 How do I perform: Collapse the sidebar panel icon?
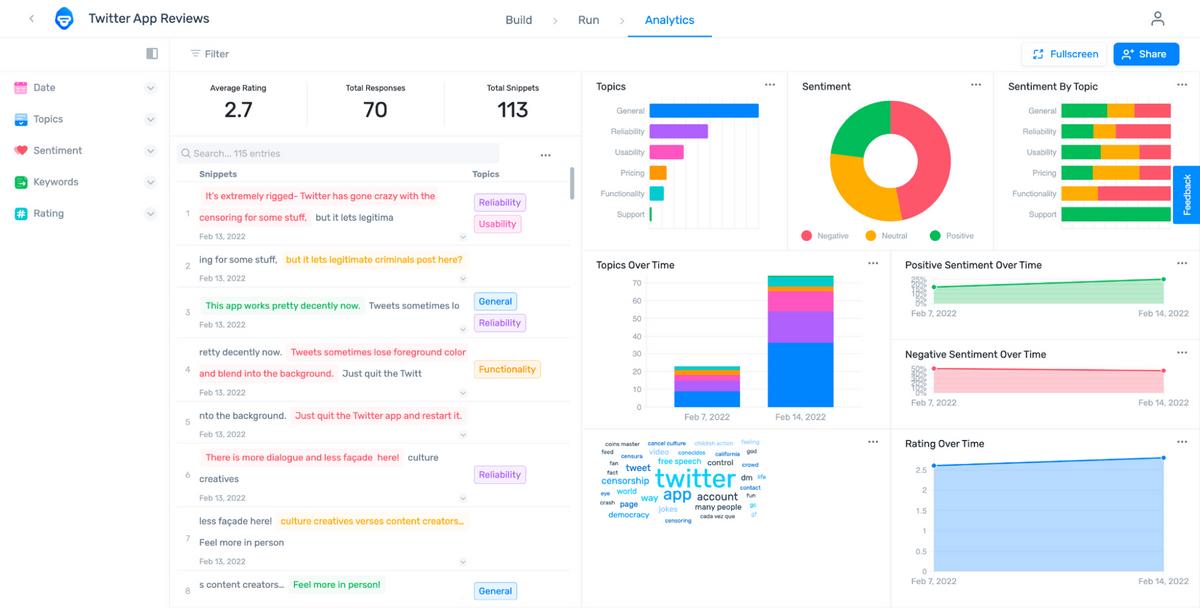152,54
